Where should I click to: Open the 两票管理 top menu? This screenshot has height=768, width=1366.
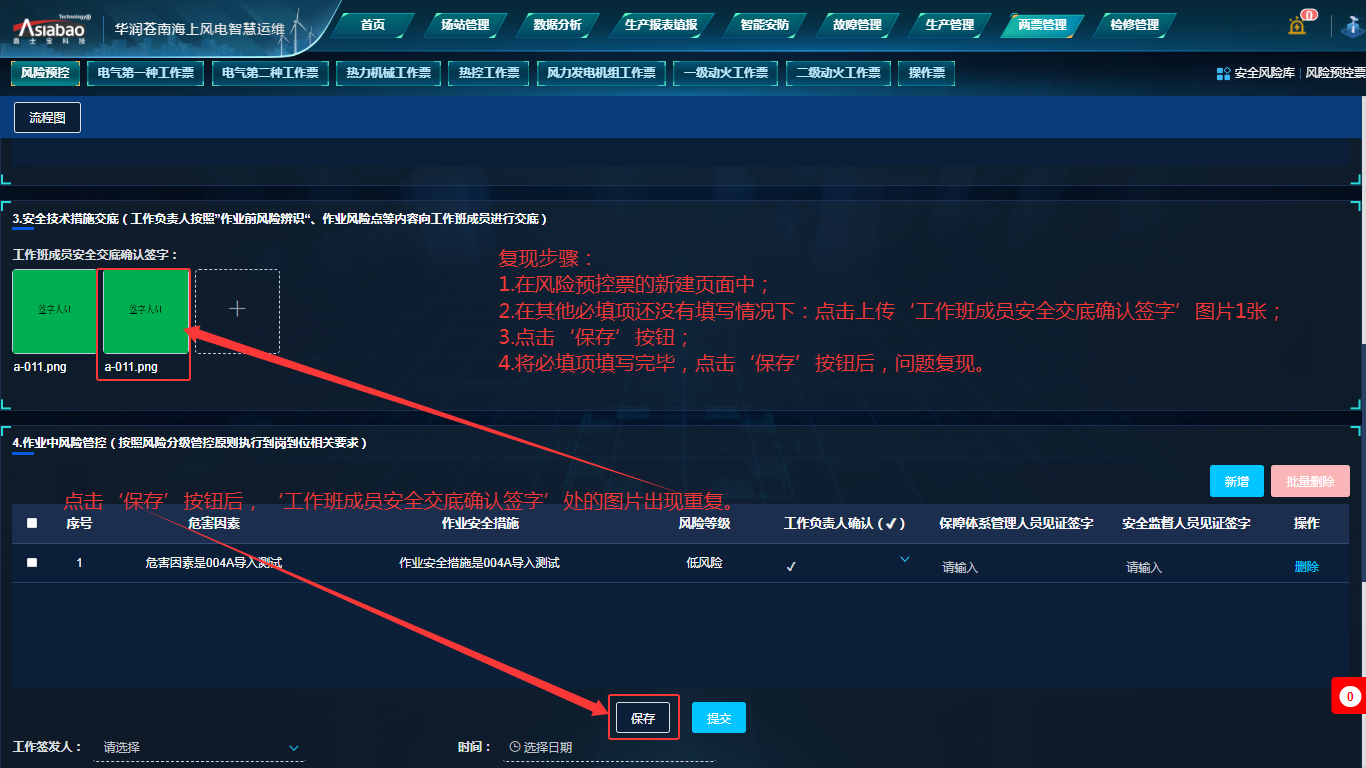click(x=1042, y=25)
